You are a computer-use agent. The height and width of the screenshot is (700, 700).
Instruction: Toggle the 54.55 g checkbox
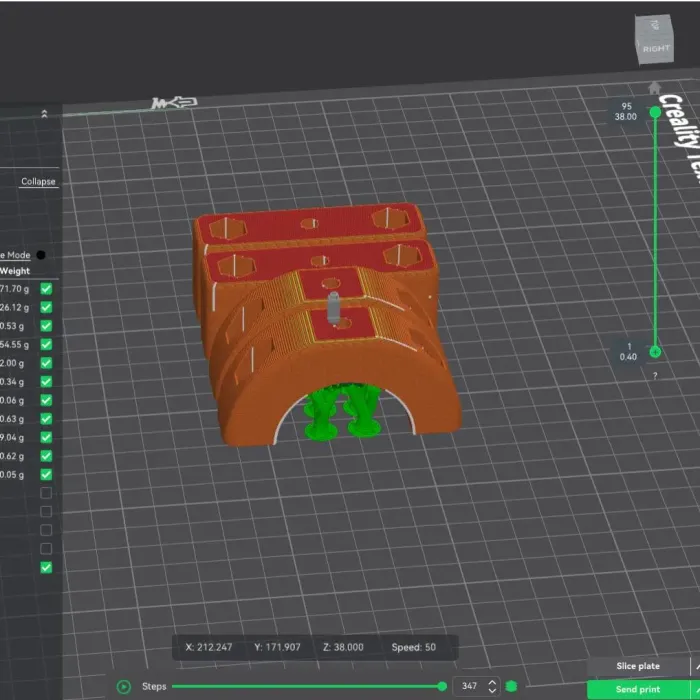[x=46, y=344]
